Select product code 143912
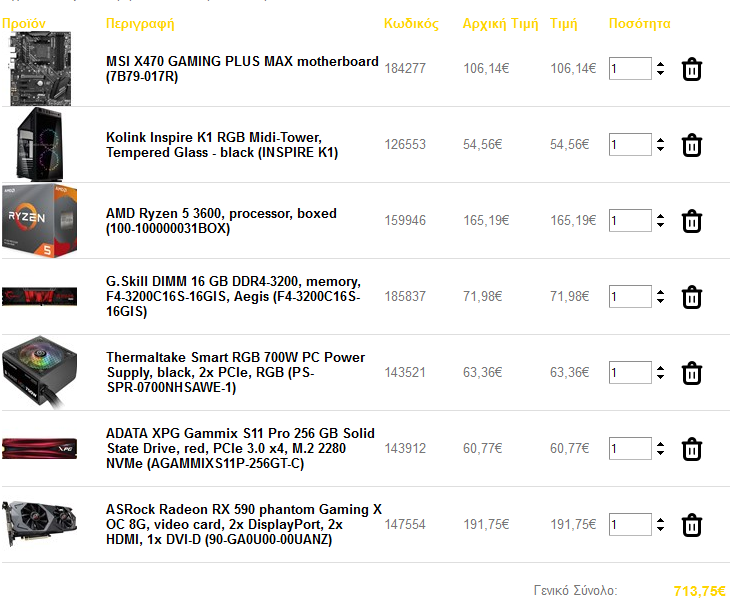Image resolution: width=739 pixels, height=606 pixels. [405, 449]
